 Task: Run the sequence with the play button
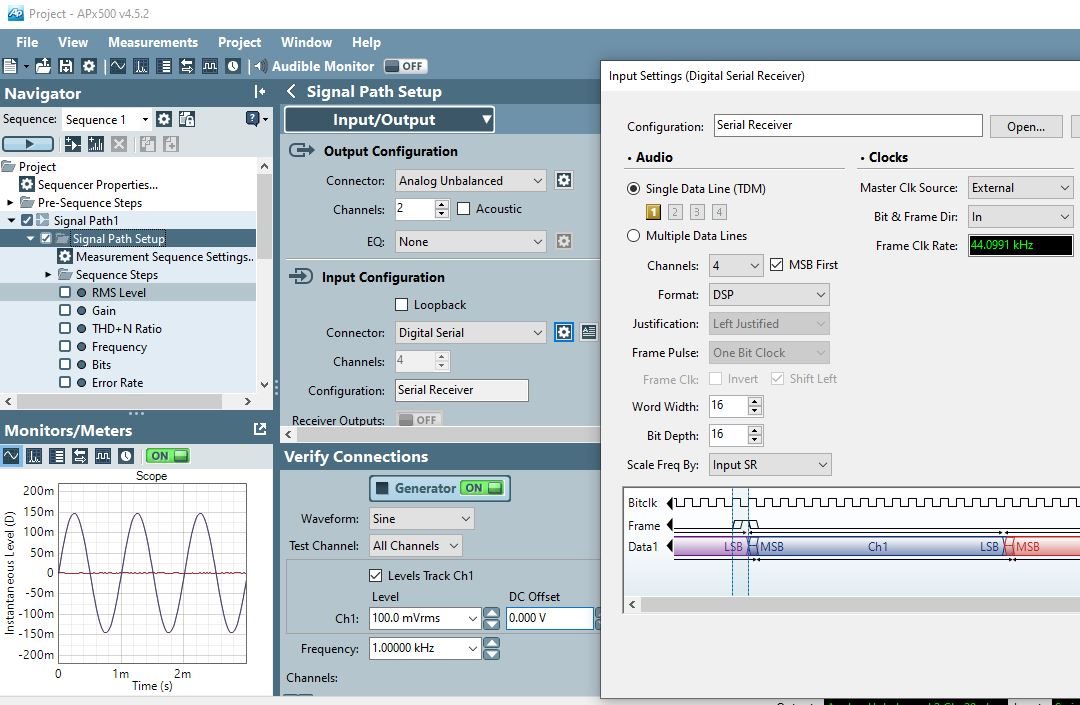pos(28,144)
